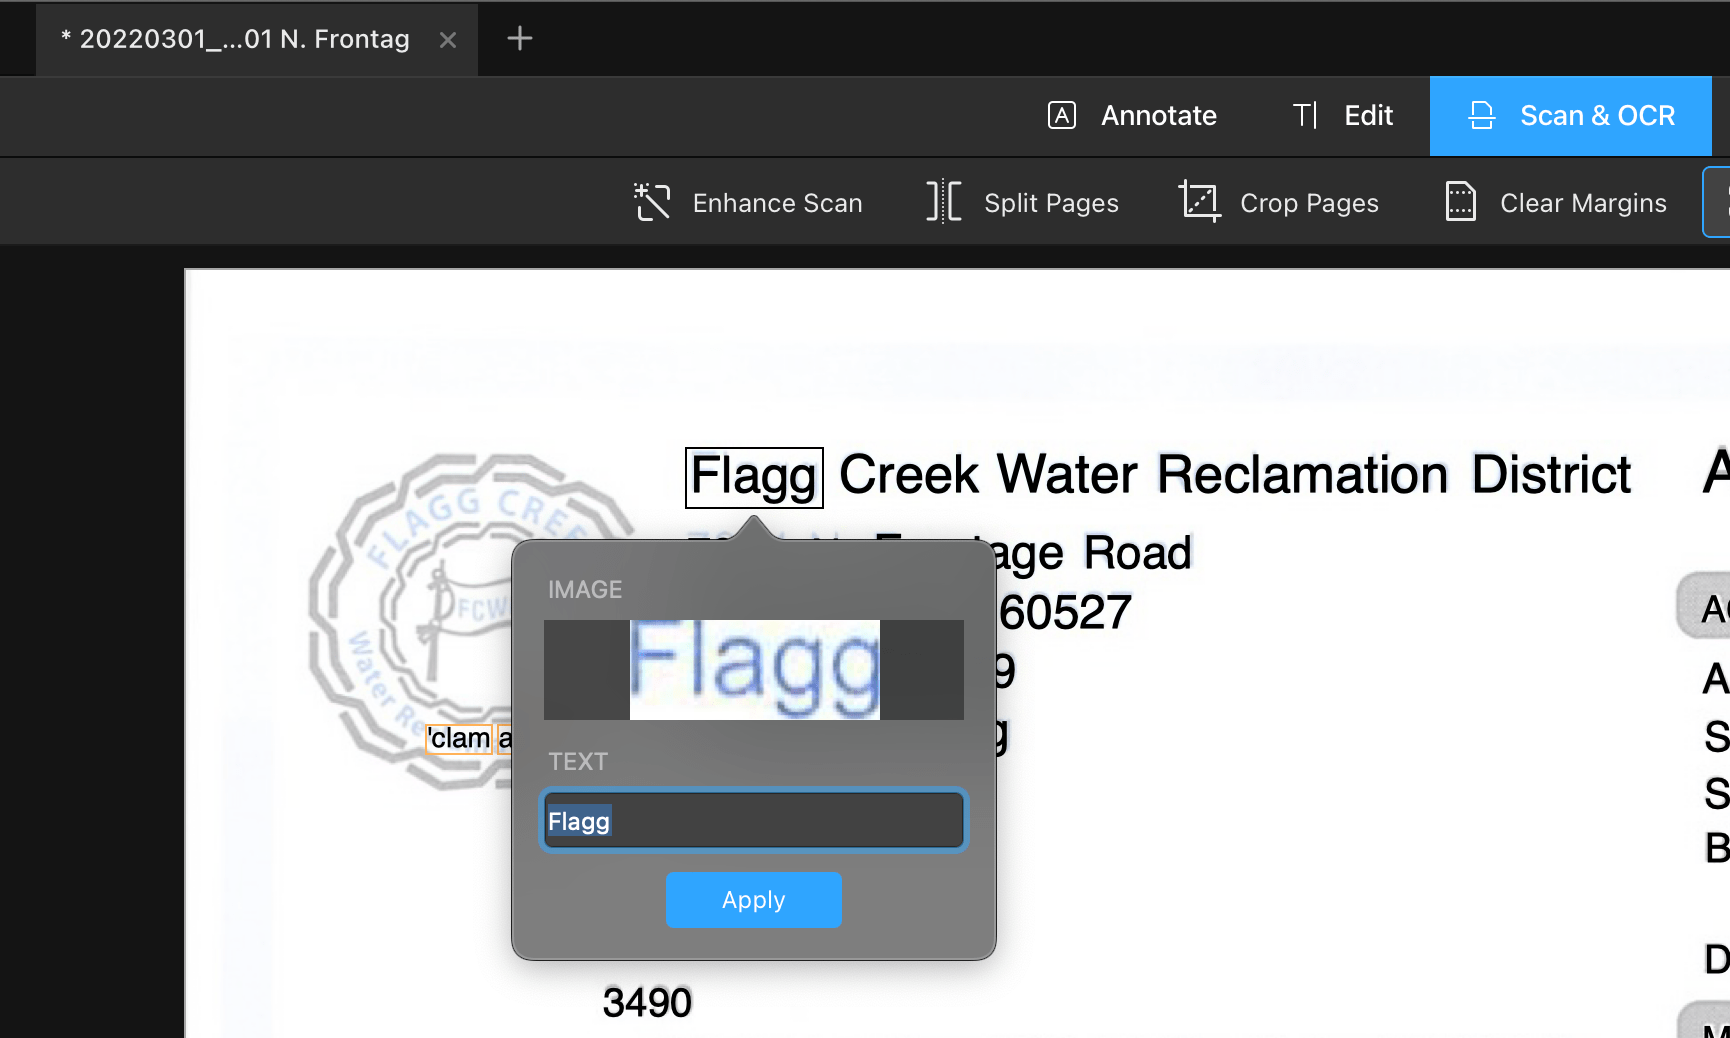1730x1038 pixels.
Task: Click the Annotate mode 'A' icon
Action: [1061, 115]
